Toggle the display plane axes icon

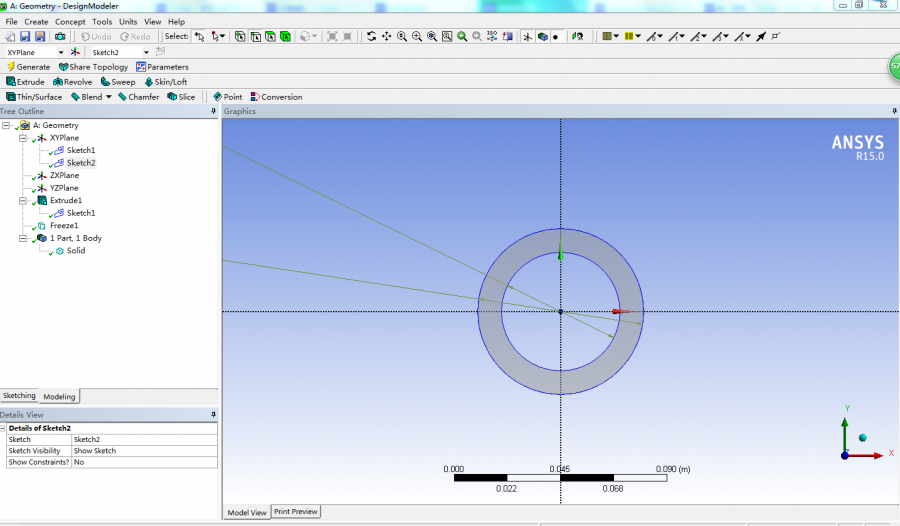[527, 37]
